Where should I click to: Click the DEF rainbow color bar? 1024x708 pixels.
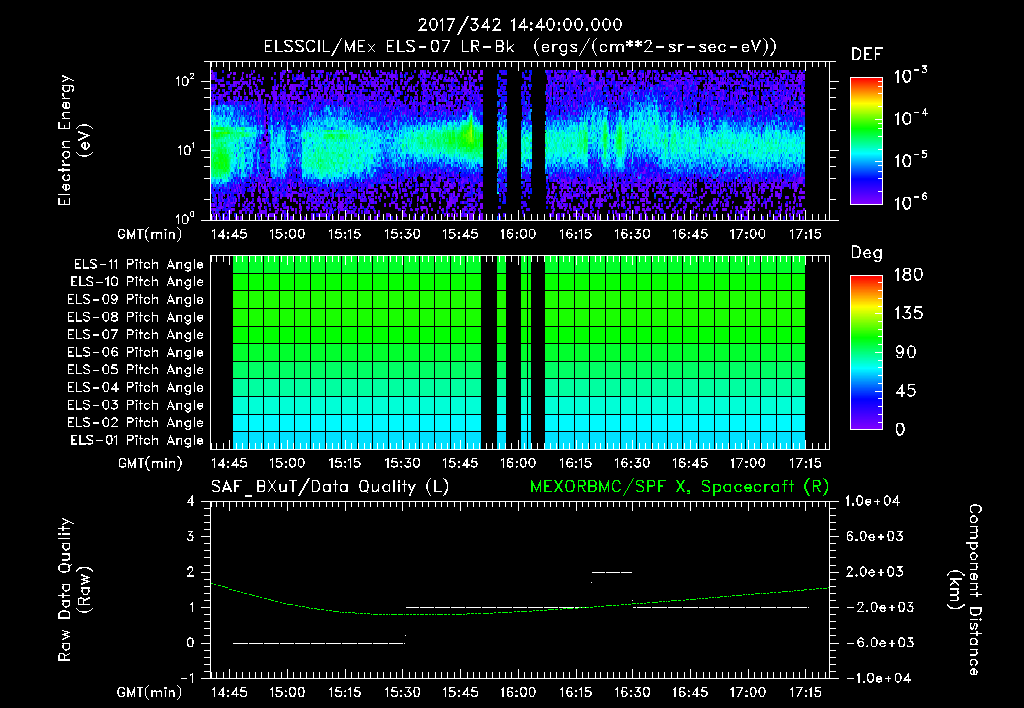865,141
